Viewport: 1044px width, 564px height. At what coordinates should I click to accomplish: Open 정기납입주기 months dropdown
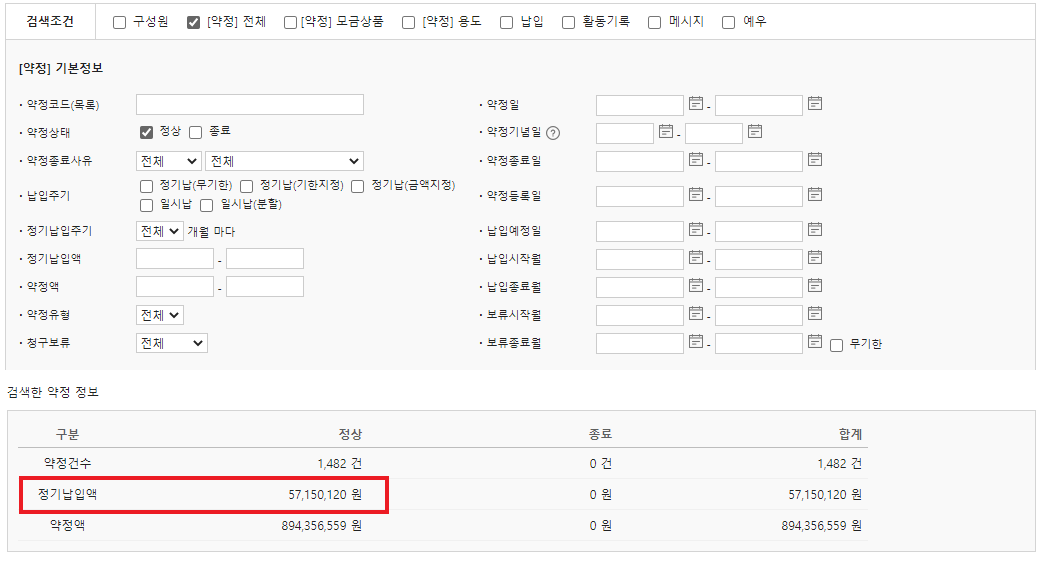point(160,231)
